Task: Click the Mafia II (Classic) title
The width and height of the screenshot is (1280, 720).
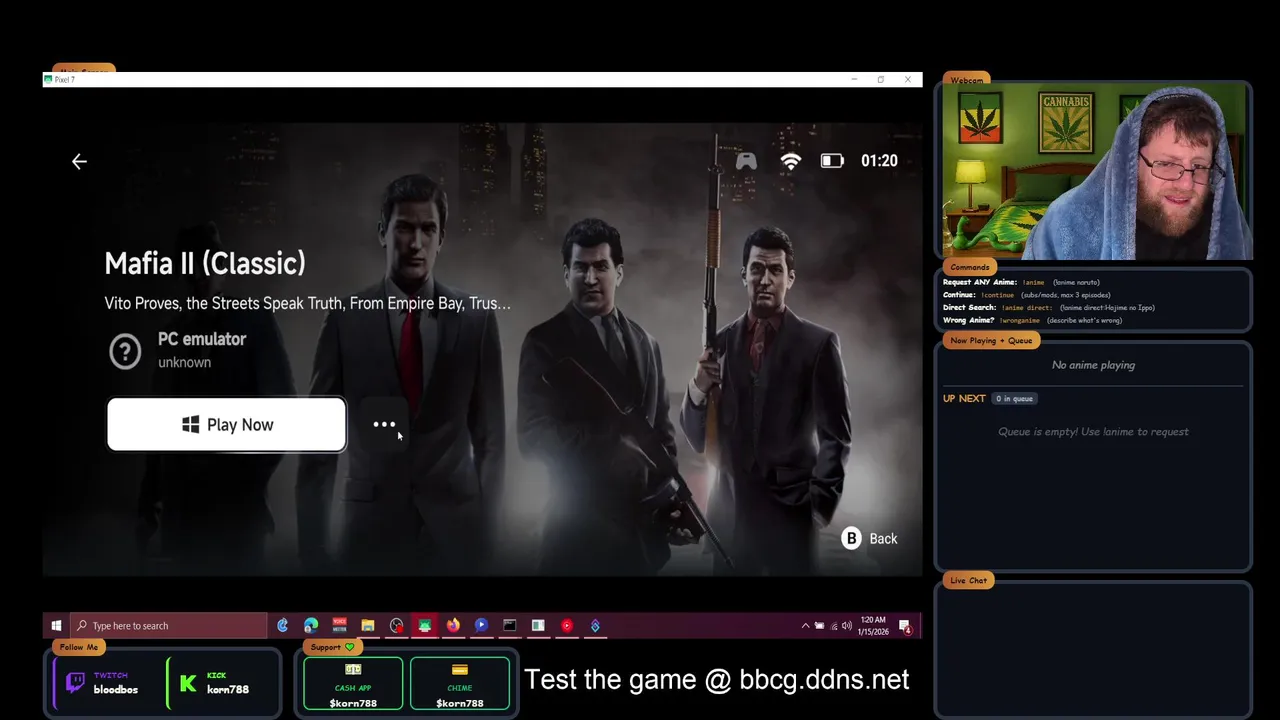Action: (205, 264)
